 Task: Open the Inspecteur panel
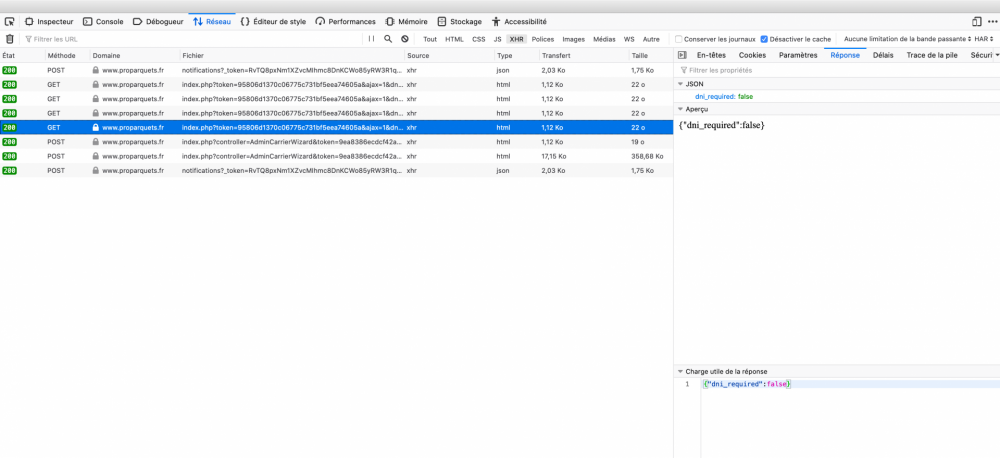[x=48, y=21]
